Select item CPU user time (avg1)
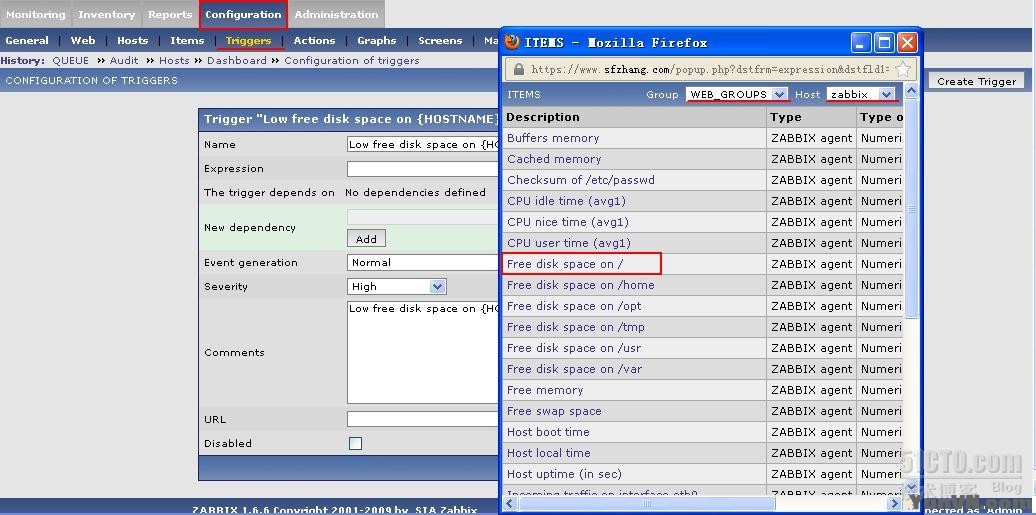The height and width of the screenshot is (515, 1036). (569, 243)
